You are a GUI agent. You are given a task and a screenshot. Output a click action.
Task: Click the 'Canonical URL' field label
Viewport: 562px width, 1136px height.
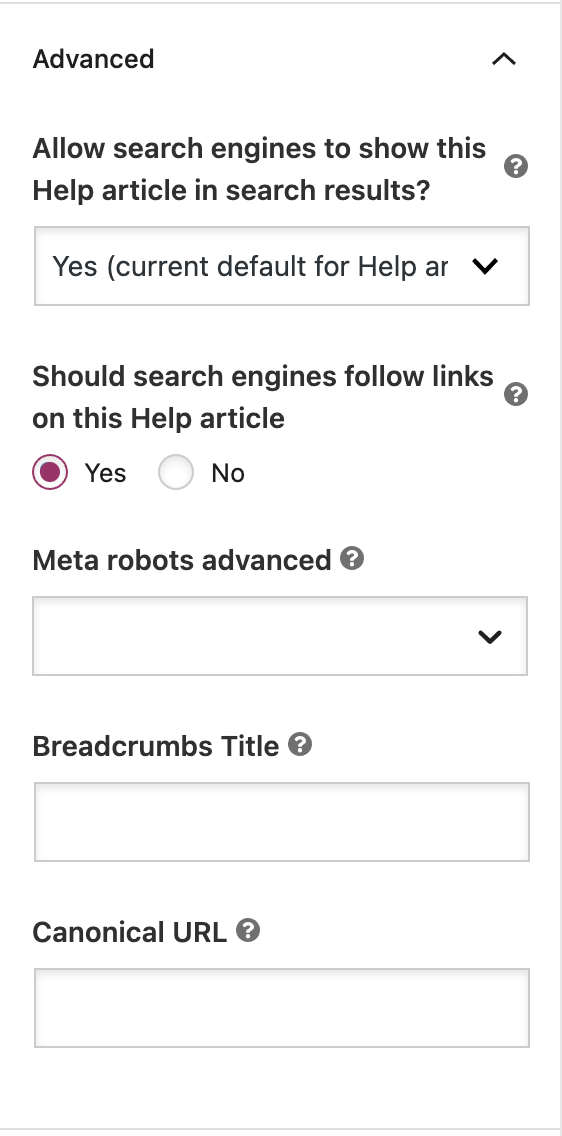tap(130, 932)
